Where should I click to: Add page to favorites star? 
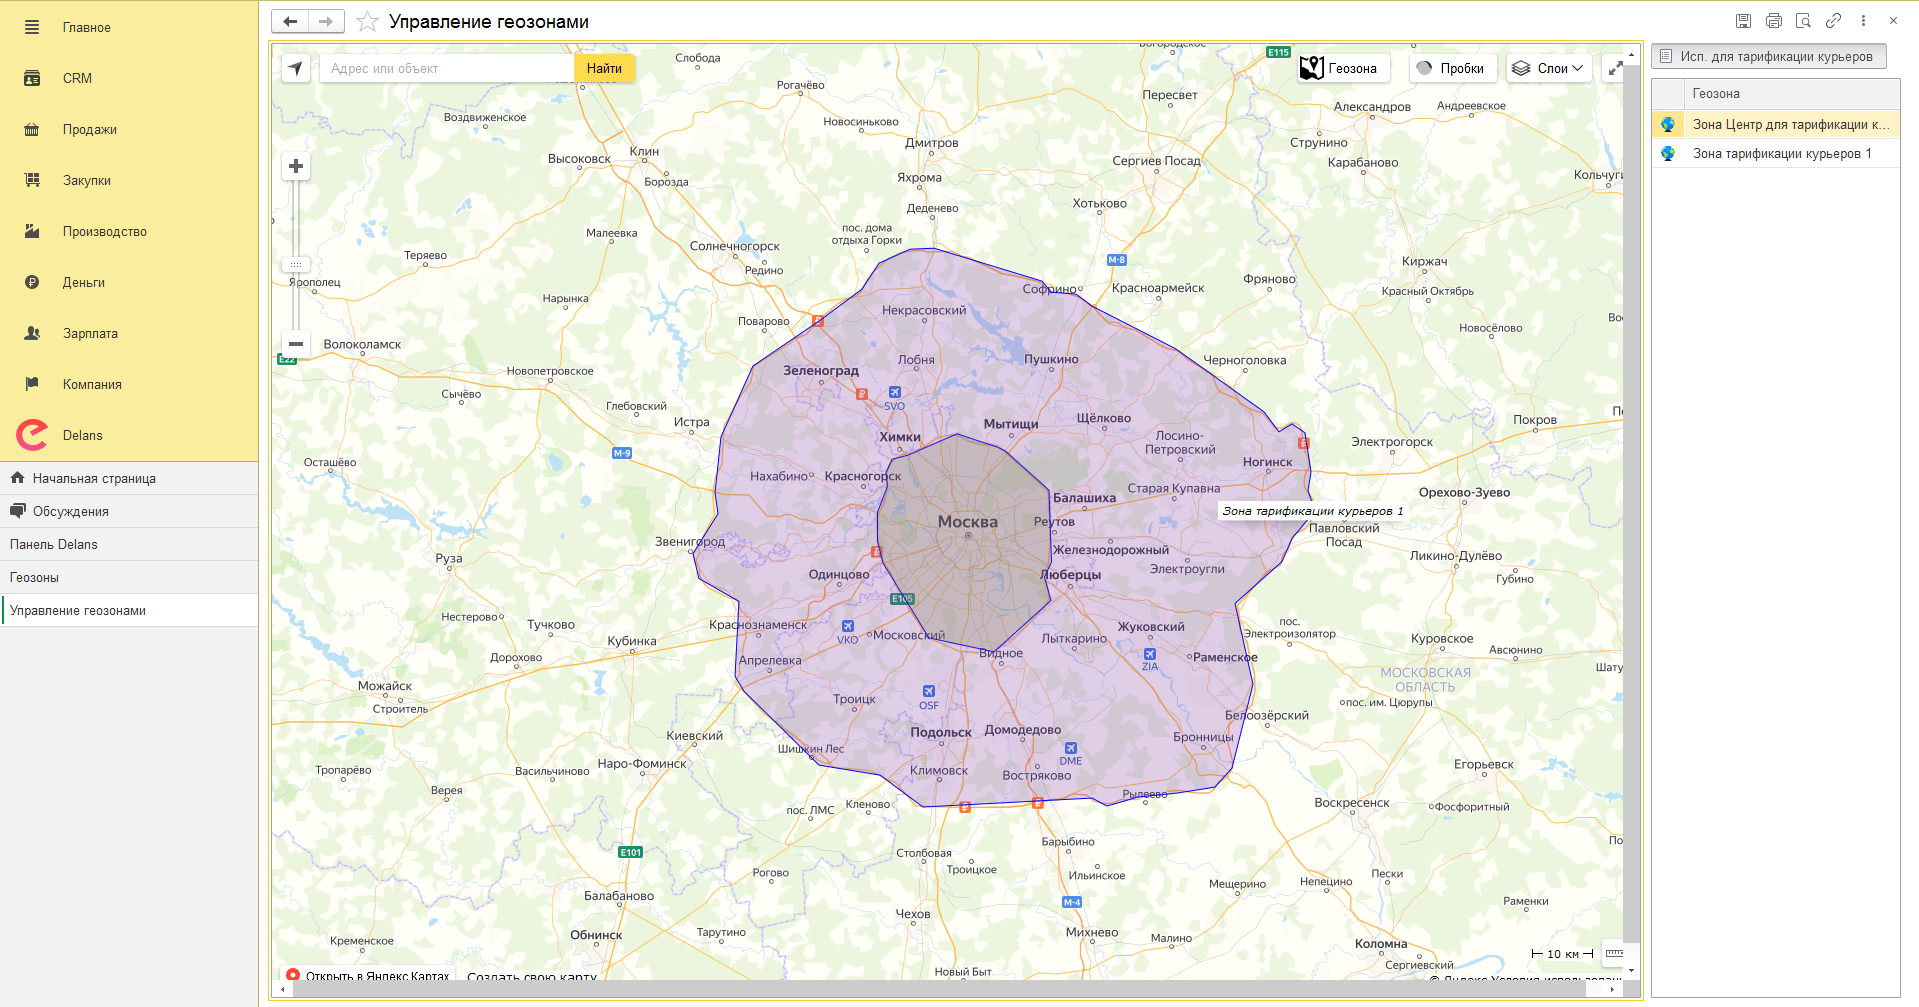click(x=367, y=21)
